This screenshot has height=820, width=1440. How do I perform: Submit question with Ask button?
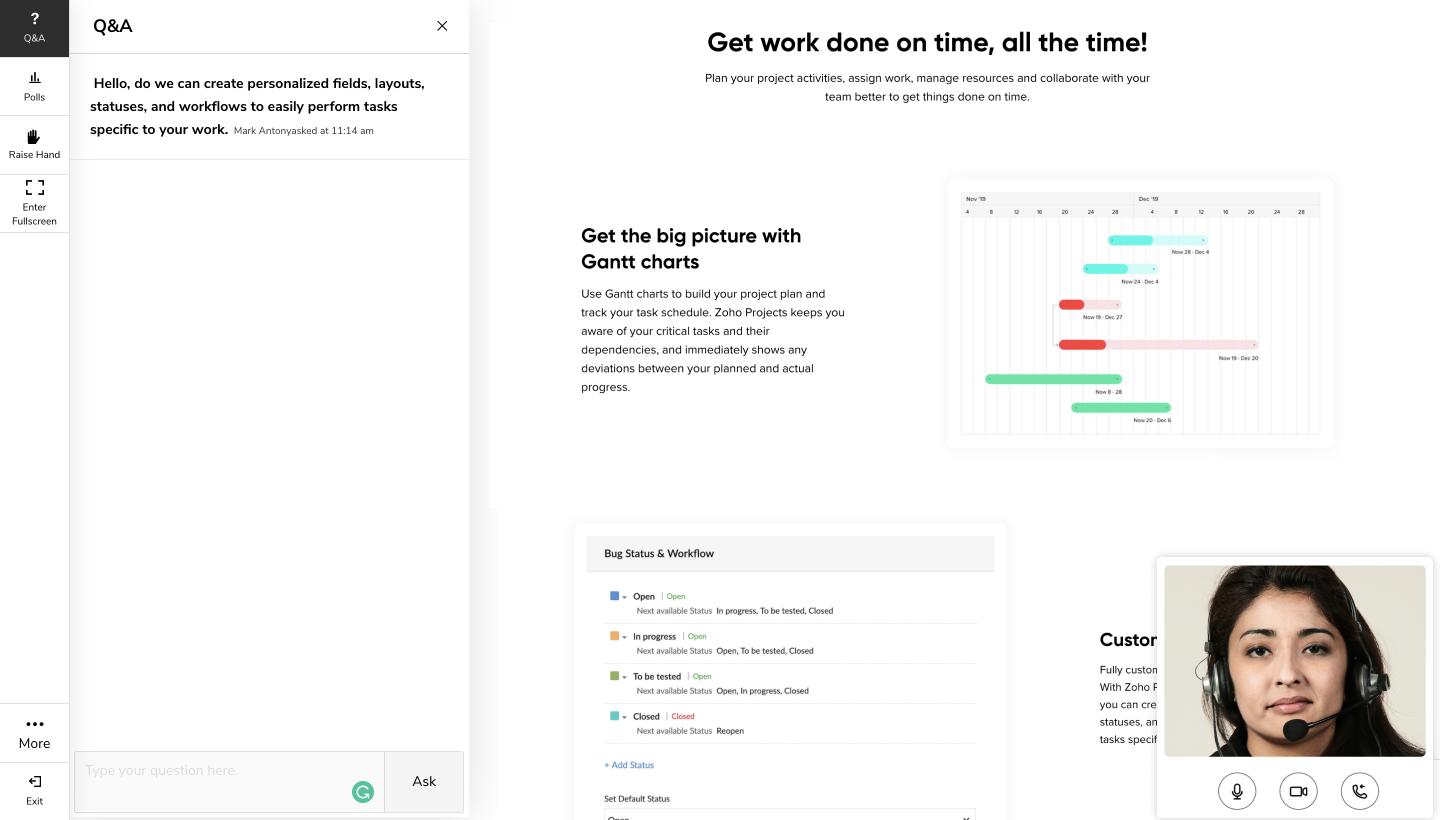pos(424,781)
